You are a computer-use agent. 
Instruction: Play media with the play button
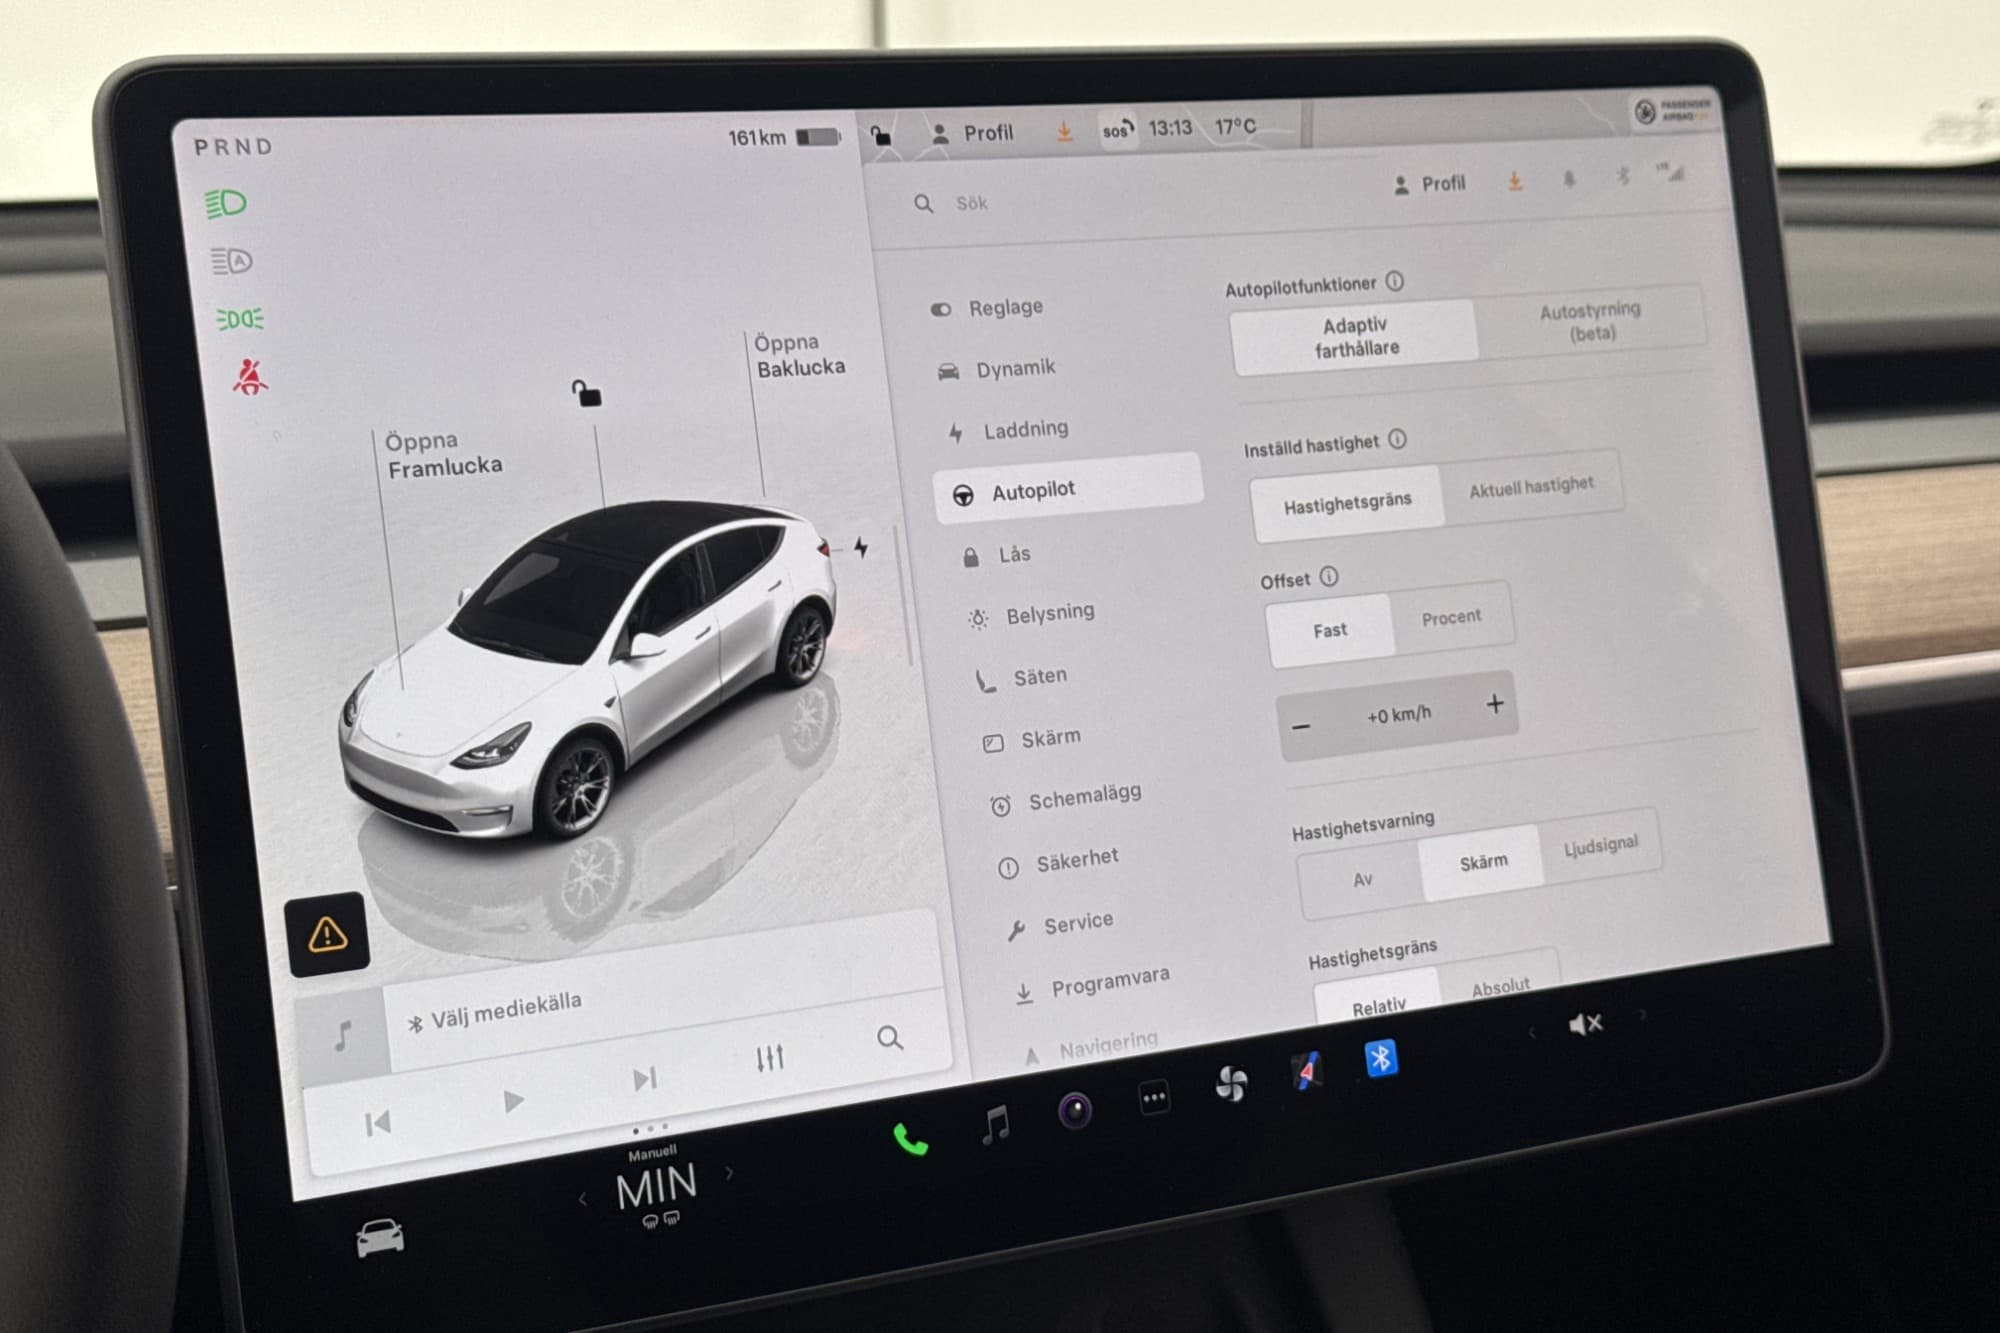(513, 1101)
